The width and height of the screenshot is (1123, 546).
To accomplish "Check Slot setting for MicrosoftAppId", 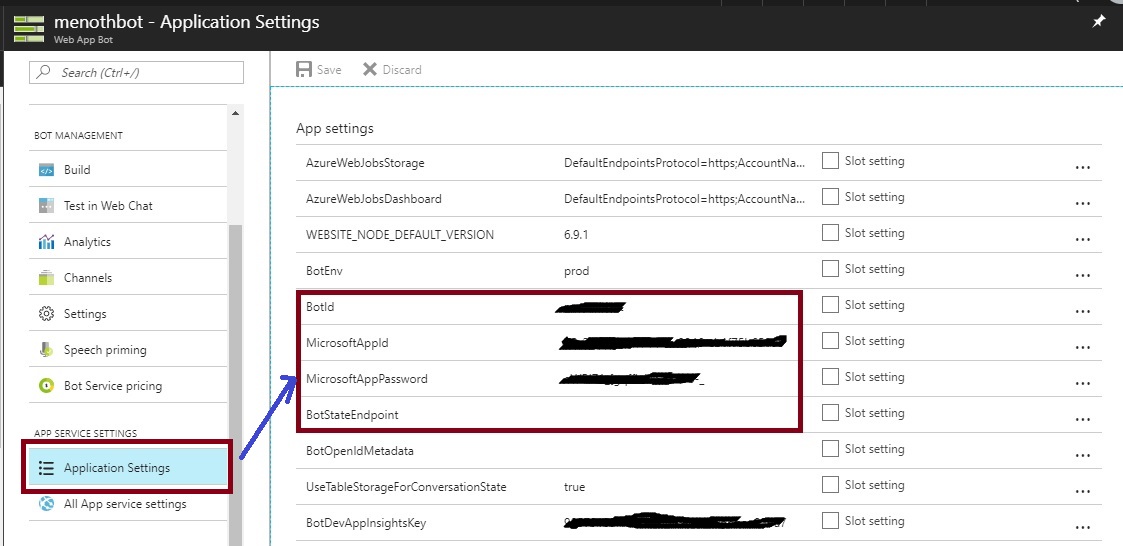I will [830, 340].
